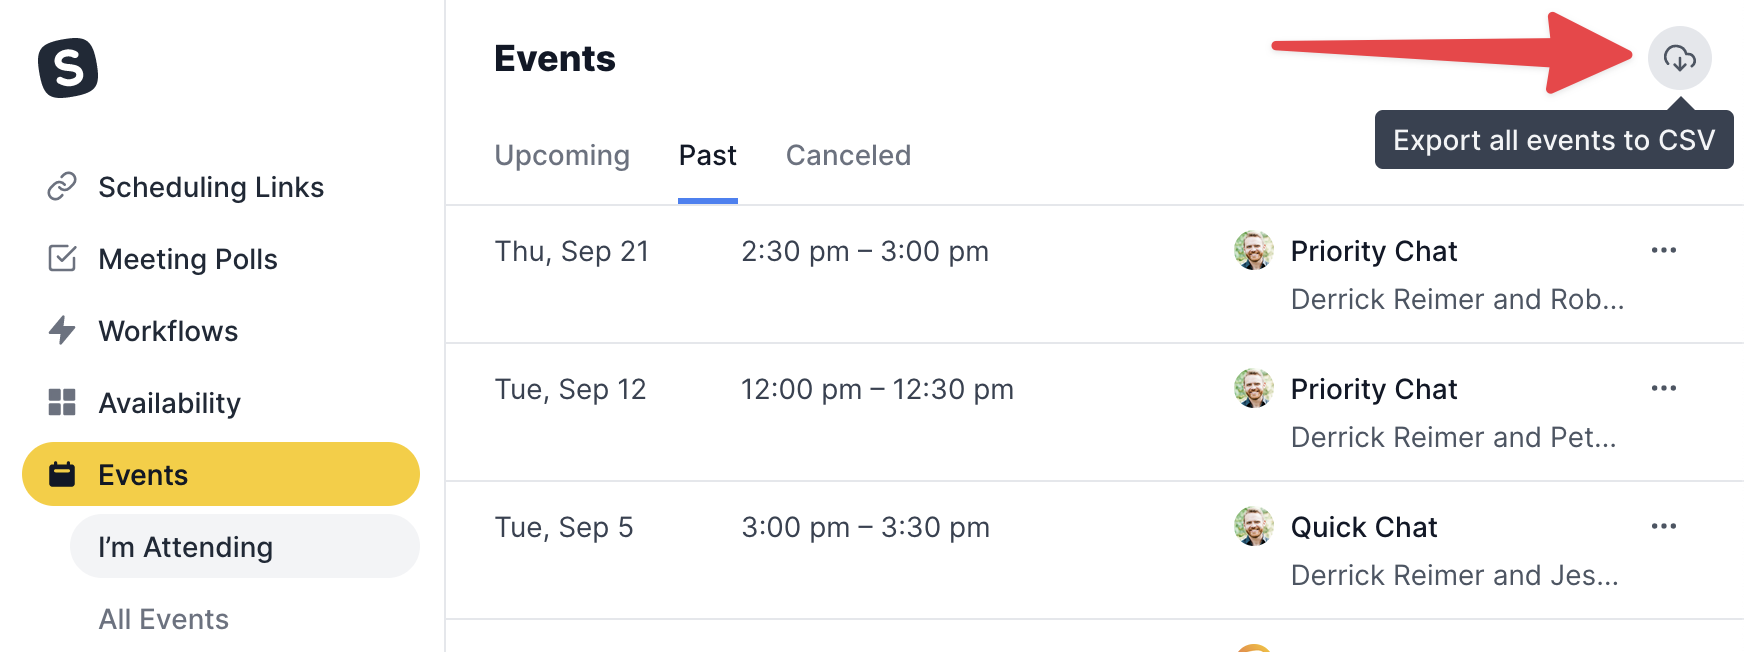Click the Availability grid icon

click(x=62, y=402)
